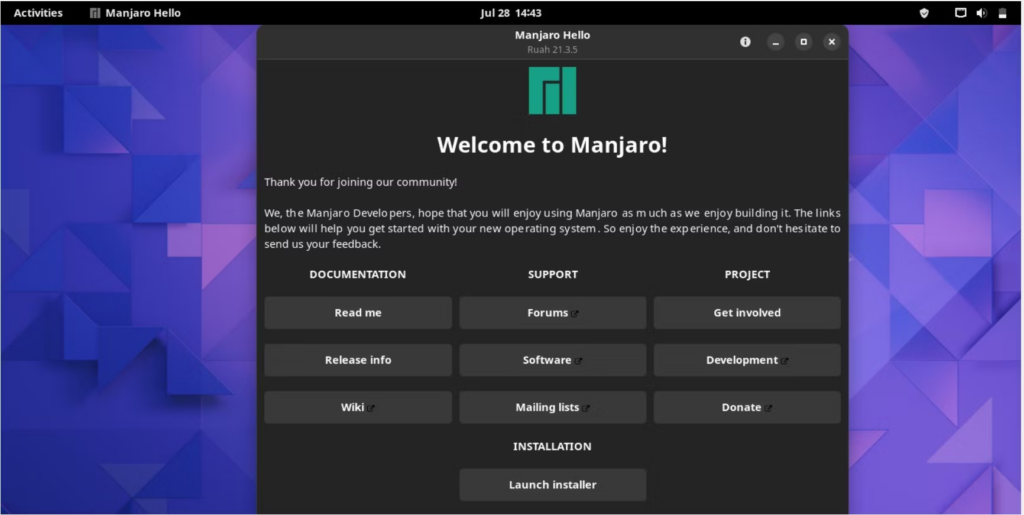Open the Activities overview
Image resolution: width=1024 pixels, height=515 pixels.
[38, 13]
